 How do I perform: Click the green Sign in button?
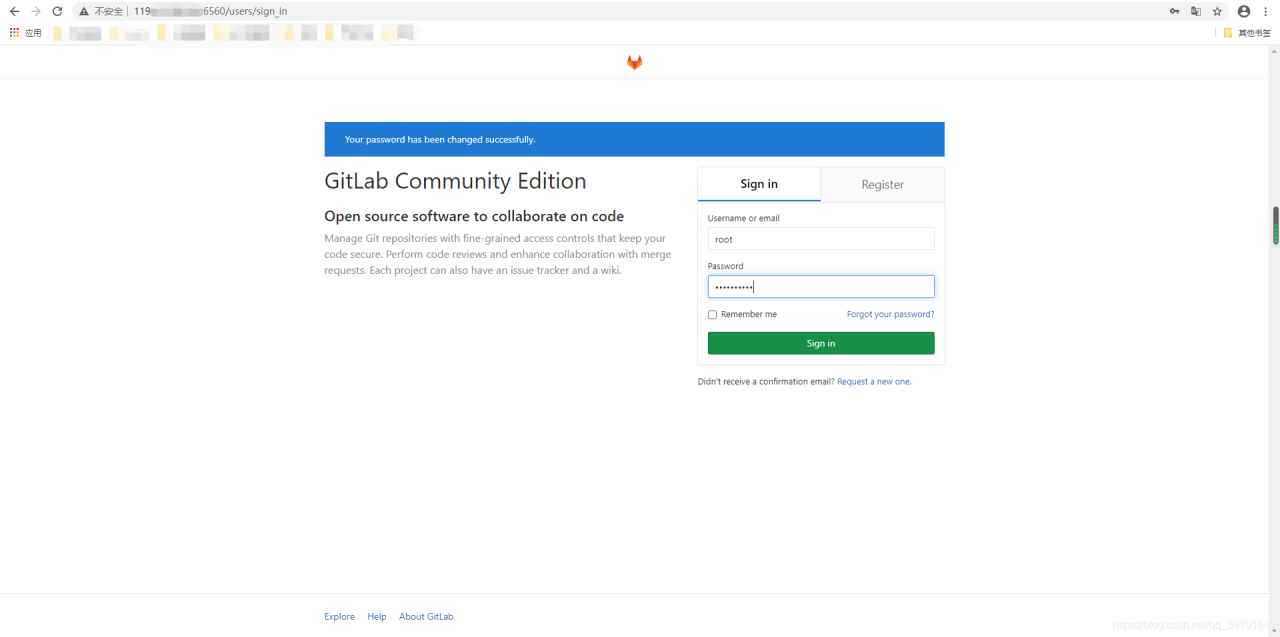click(821, 343)
